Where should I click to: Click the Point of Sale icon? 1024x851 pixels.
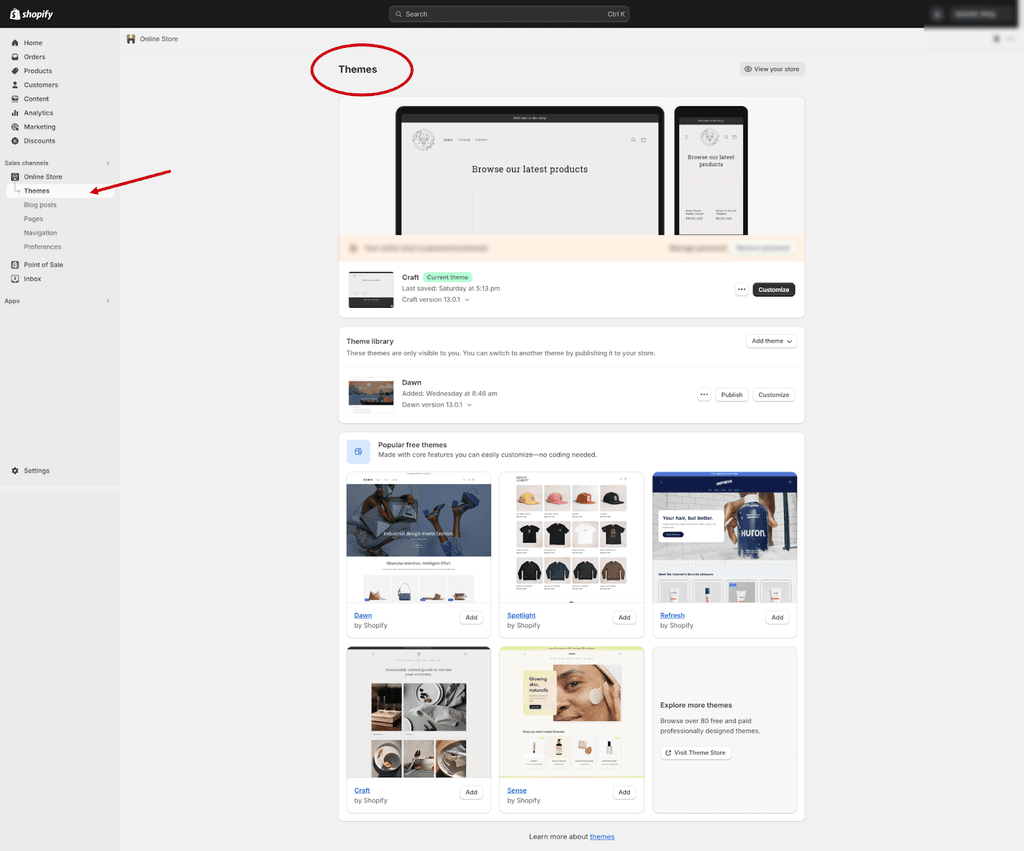[15, 265]
